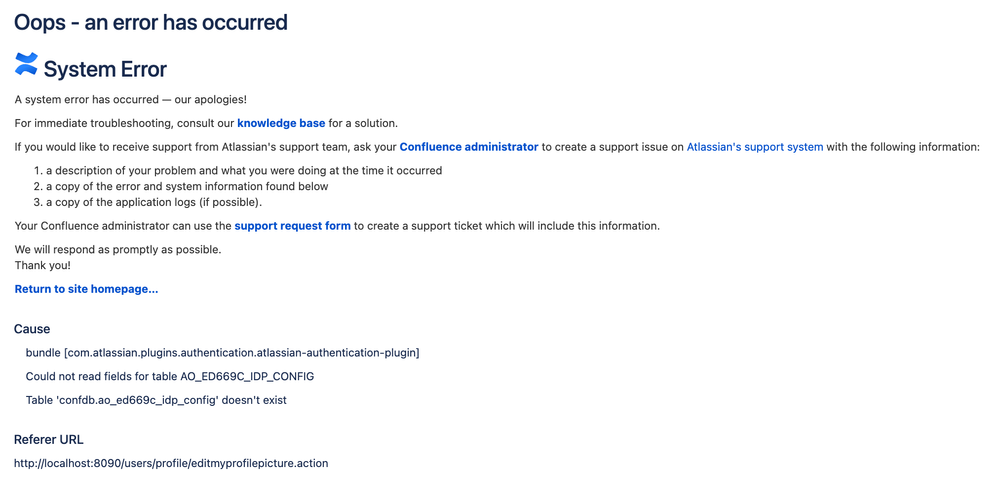This screenshot has height=481, width=999.
Task: Click the Referer URL heading
Action: coord(49,439)
